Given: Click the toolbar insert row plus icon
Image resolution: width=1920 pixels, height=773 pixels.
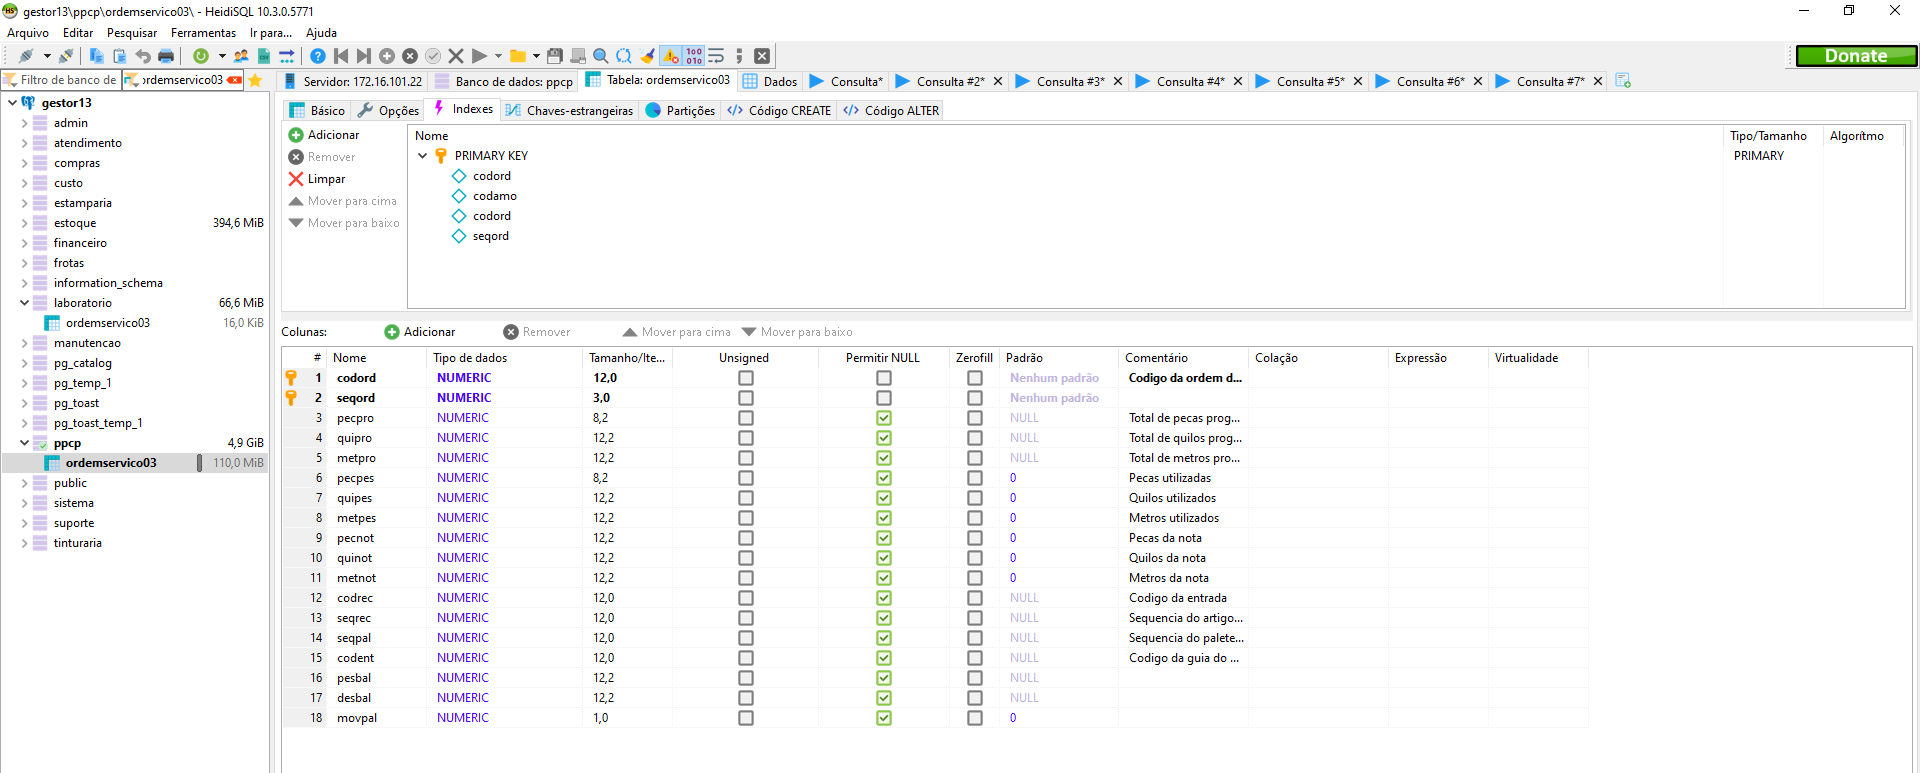Looking at the screenshot, I should coord(386,56).
